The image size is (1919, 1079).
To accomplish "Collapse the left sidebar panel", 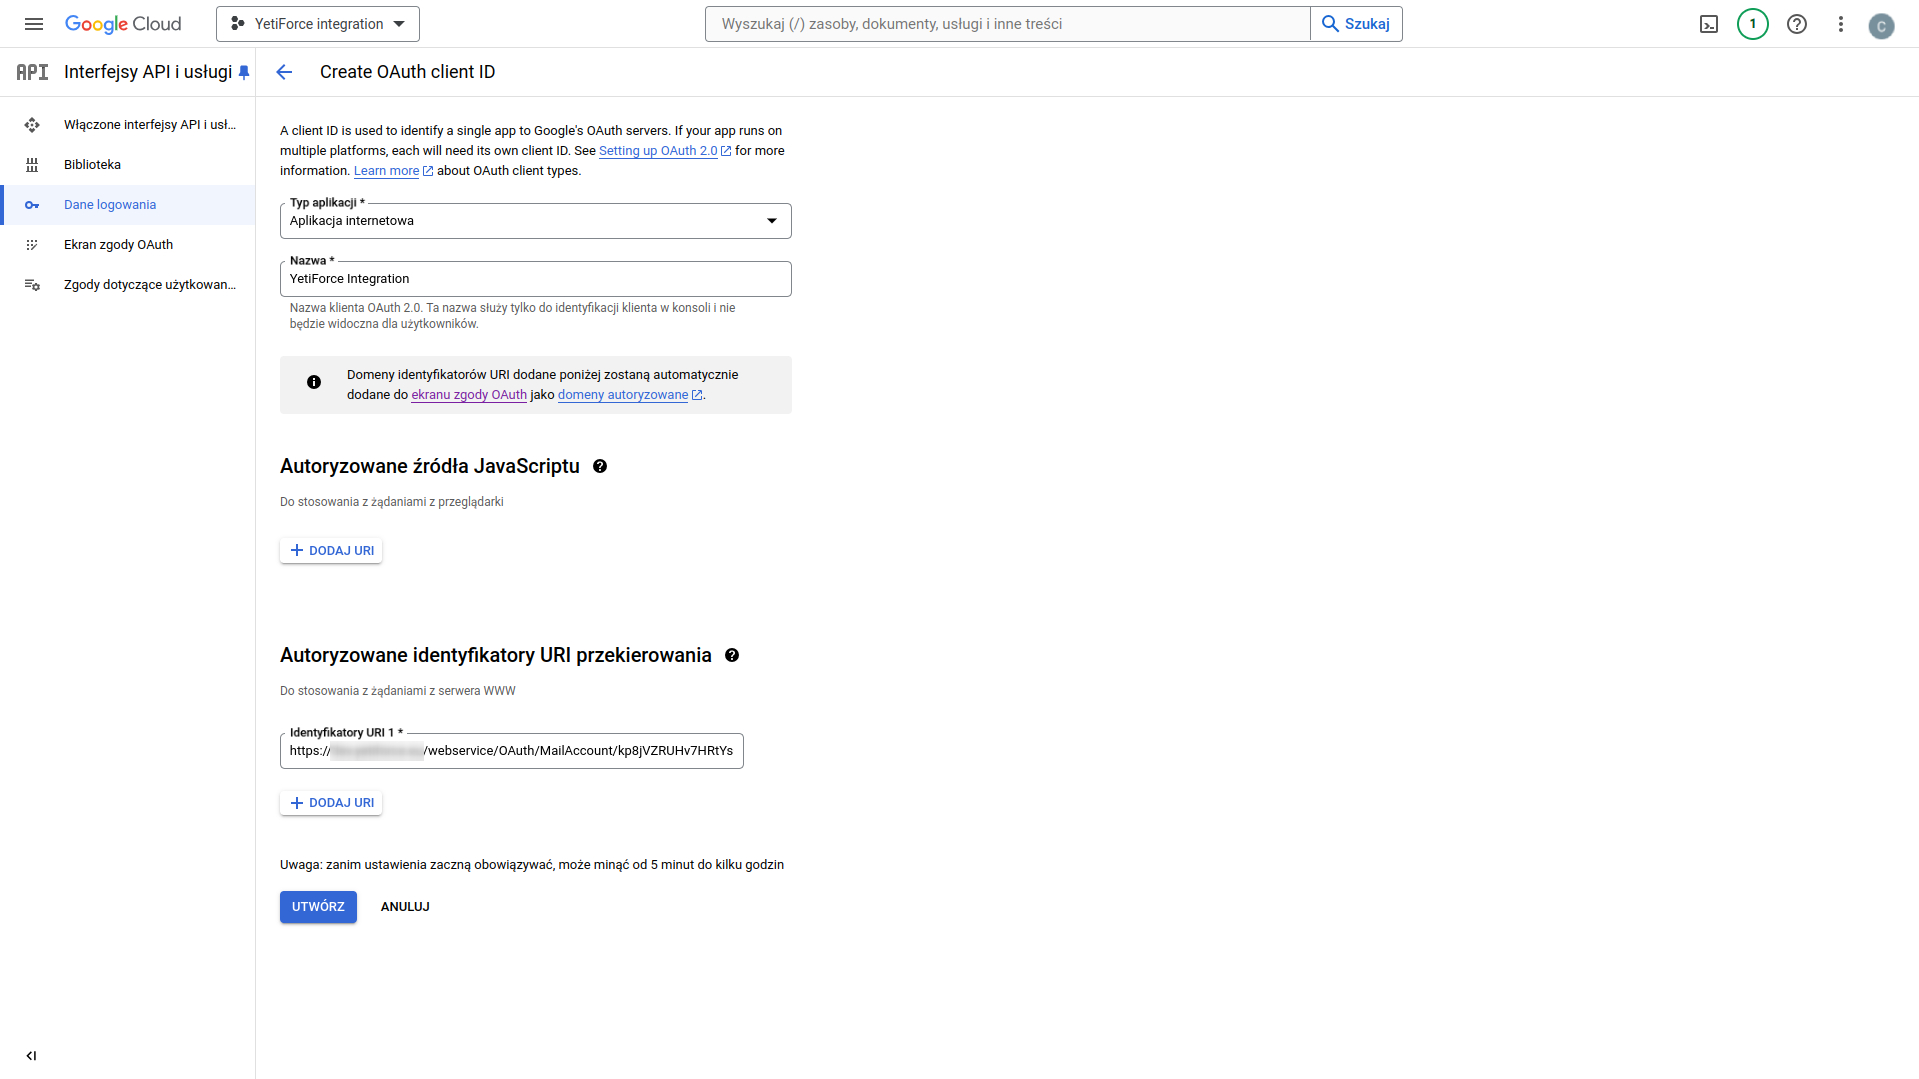I will (32, 1056).
